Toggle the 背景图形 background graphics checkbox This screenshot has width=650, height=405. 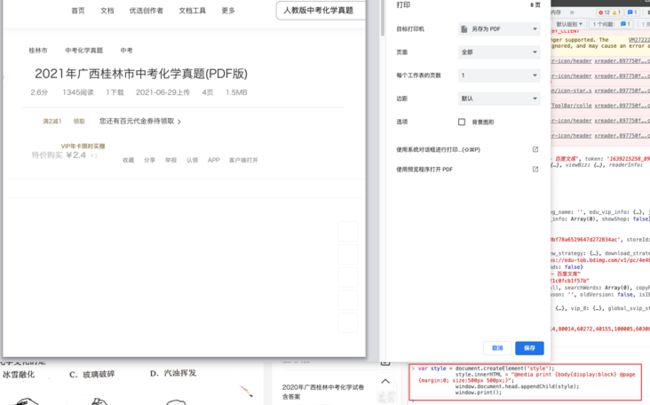(461, 122)
